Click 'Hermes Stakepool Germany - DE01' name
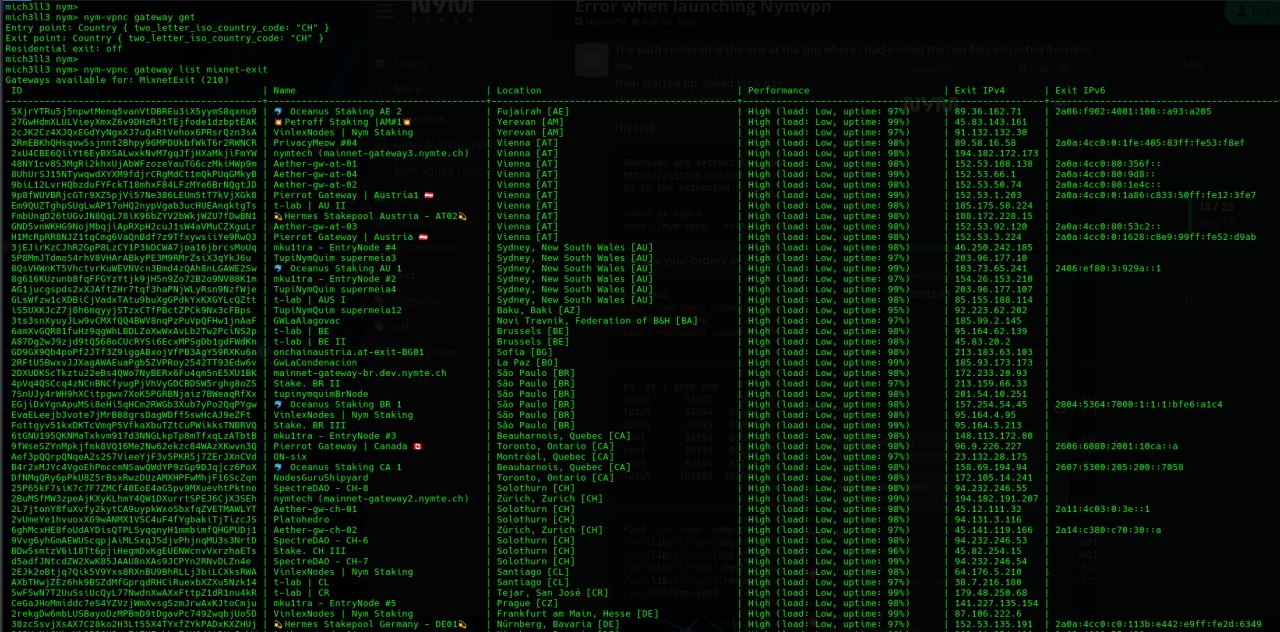 (x=372, y=624)
